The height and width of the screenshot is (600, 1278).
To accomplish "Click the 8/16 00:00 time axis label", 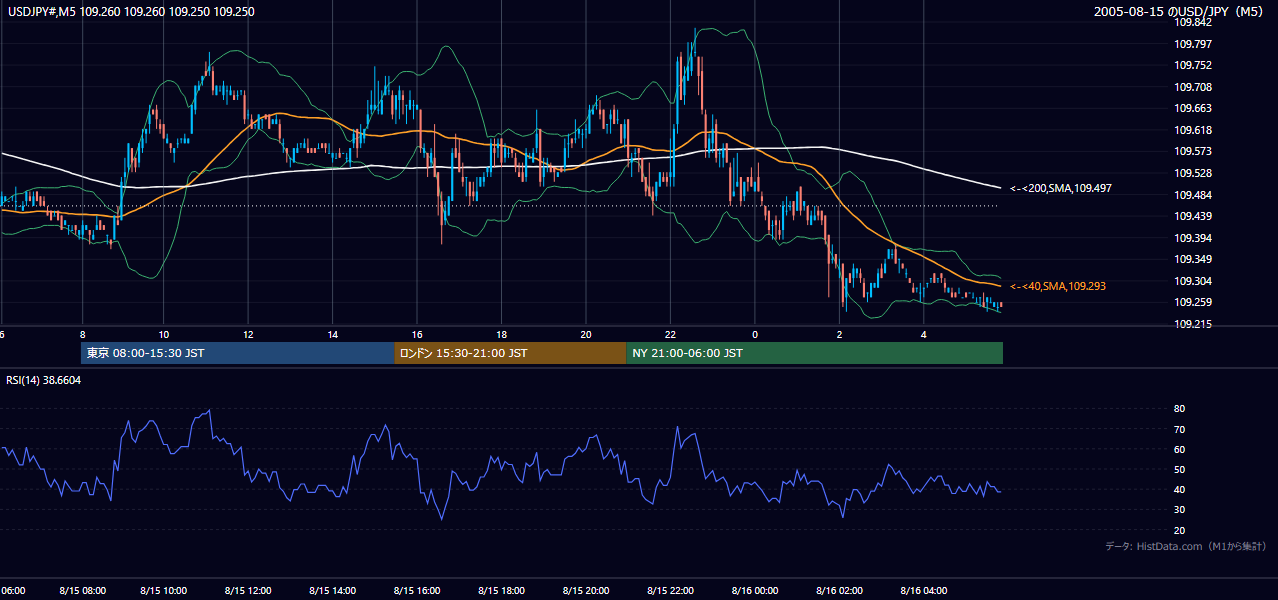I will click(x=755, y=590).
